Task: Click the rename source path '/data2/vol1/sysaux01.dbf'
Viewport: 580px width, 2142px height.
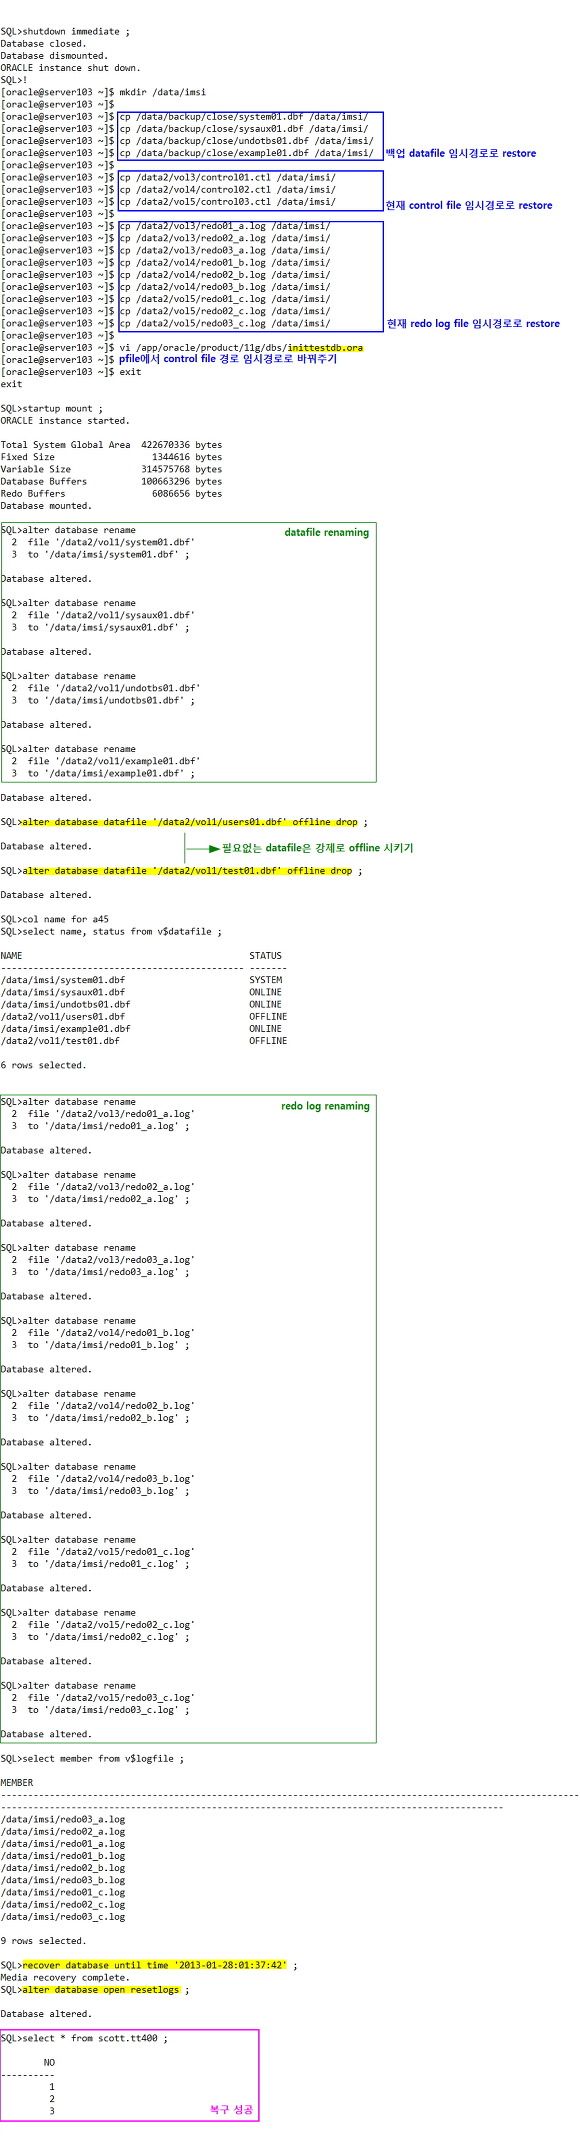Action: pos(124,615)
